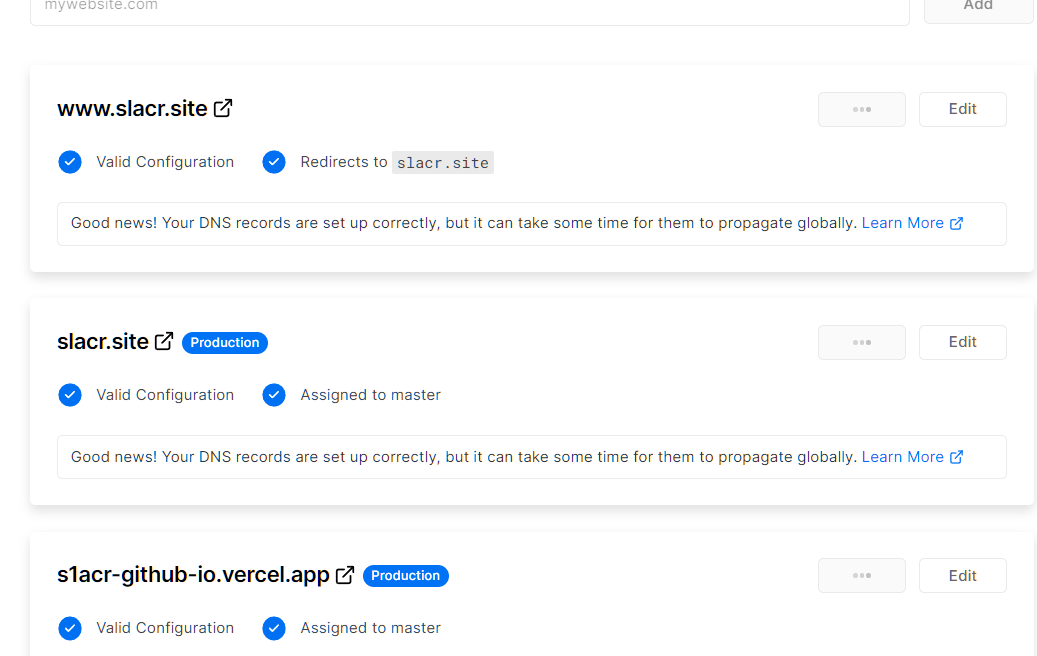Edit the www.slacr.site domain
Screen dimensions: 1037x656
pos(962,109)
